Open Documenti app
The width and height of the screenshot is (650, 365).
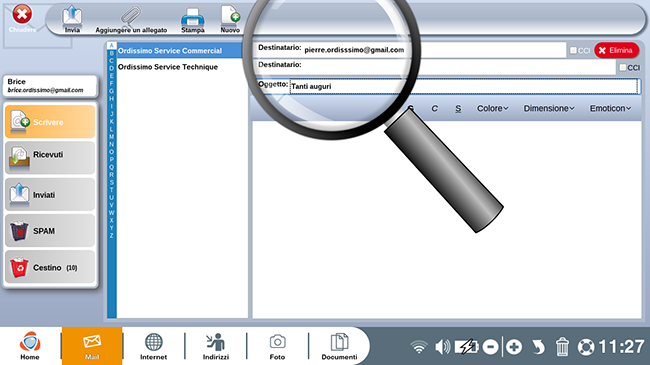339,346
